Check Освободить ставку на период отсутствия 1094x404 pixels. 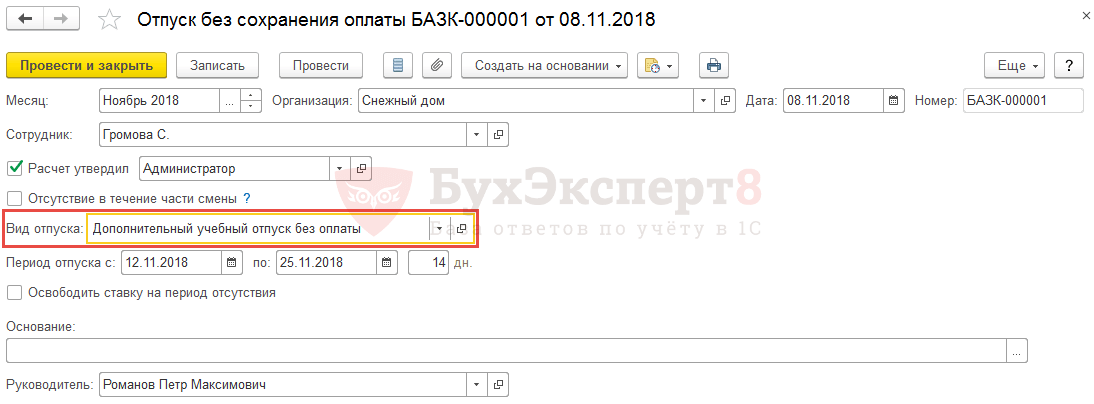[x=14, y=293]
